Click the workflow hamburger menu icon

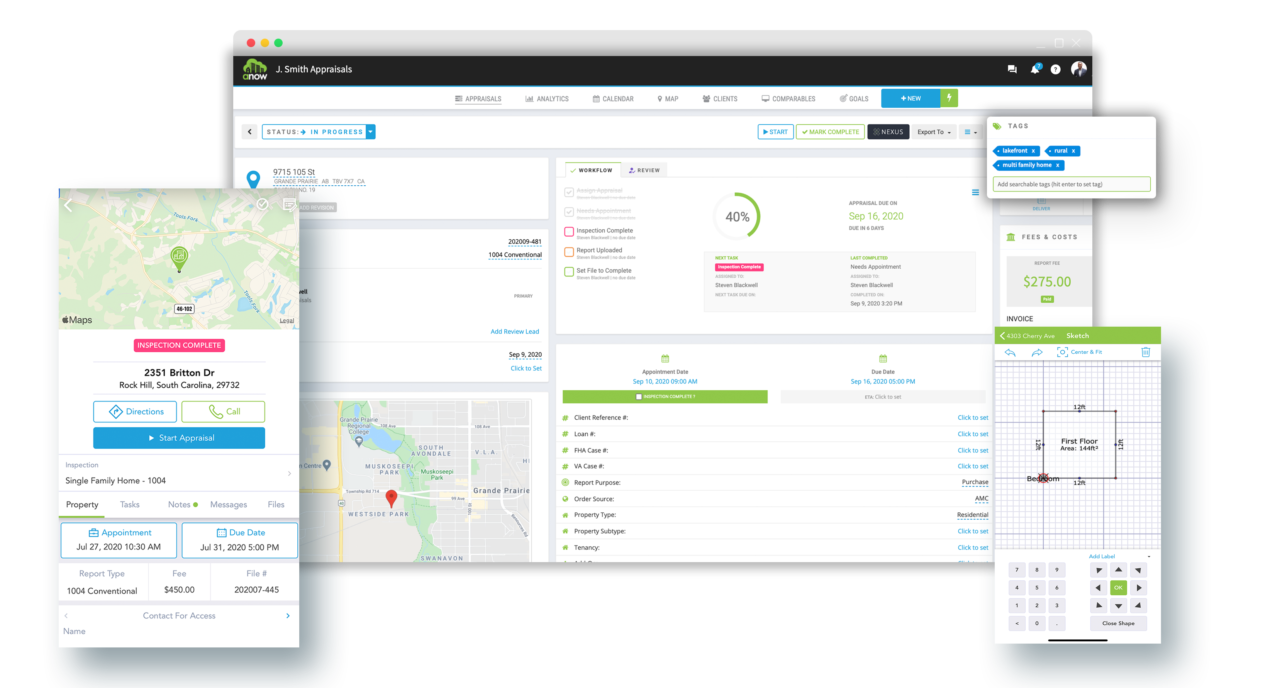976,192
